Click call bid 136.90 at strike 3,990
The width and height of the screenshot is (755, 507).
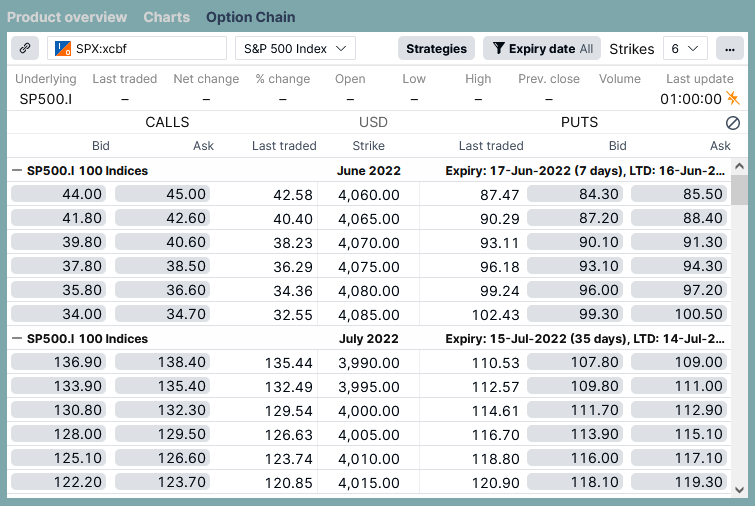[x=59, y=362]
